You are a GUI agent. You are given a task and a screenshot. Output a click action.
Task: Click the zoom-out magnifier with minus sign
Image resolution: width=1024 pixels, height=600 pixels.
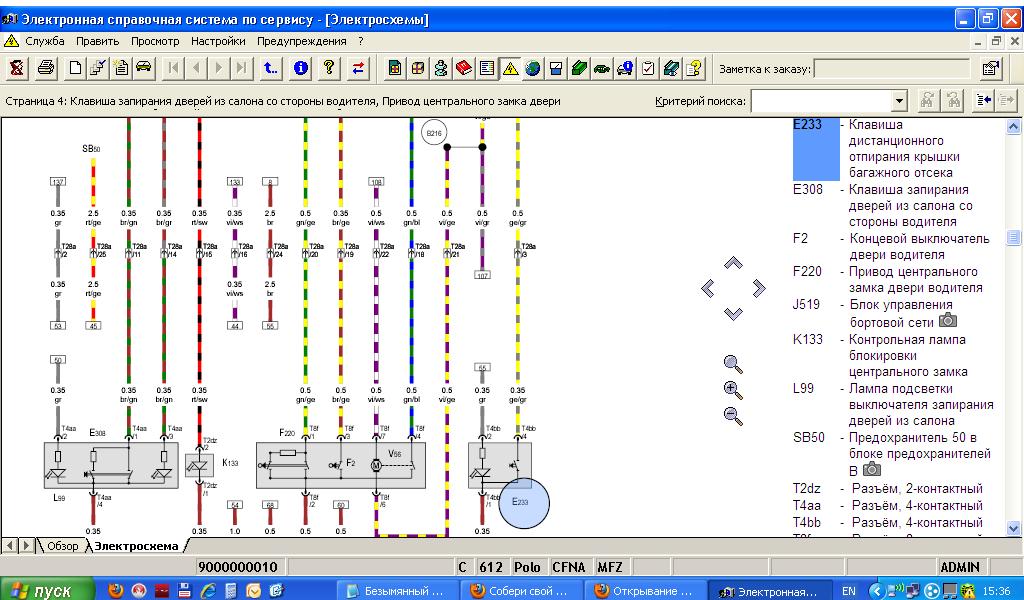733,416
